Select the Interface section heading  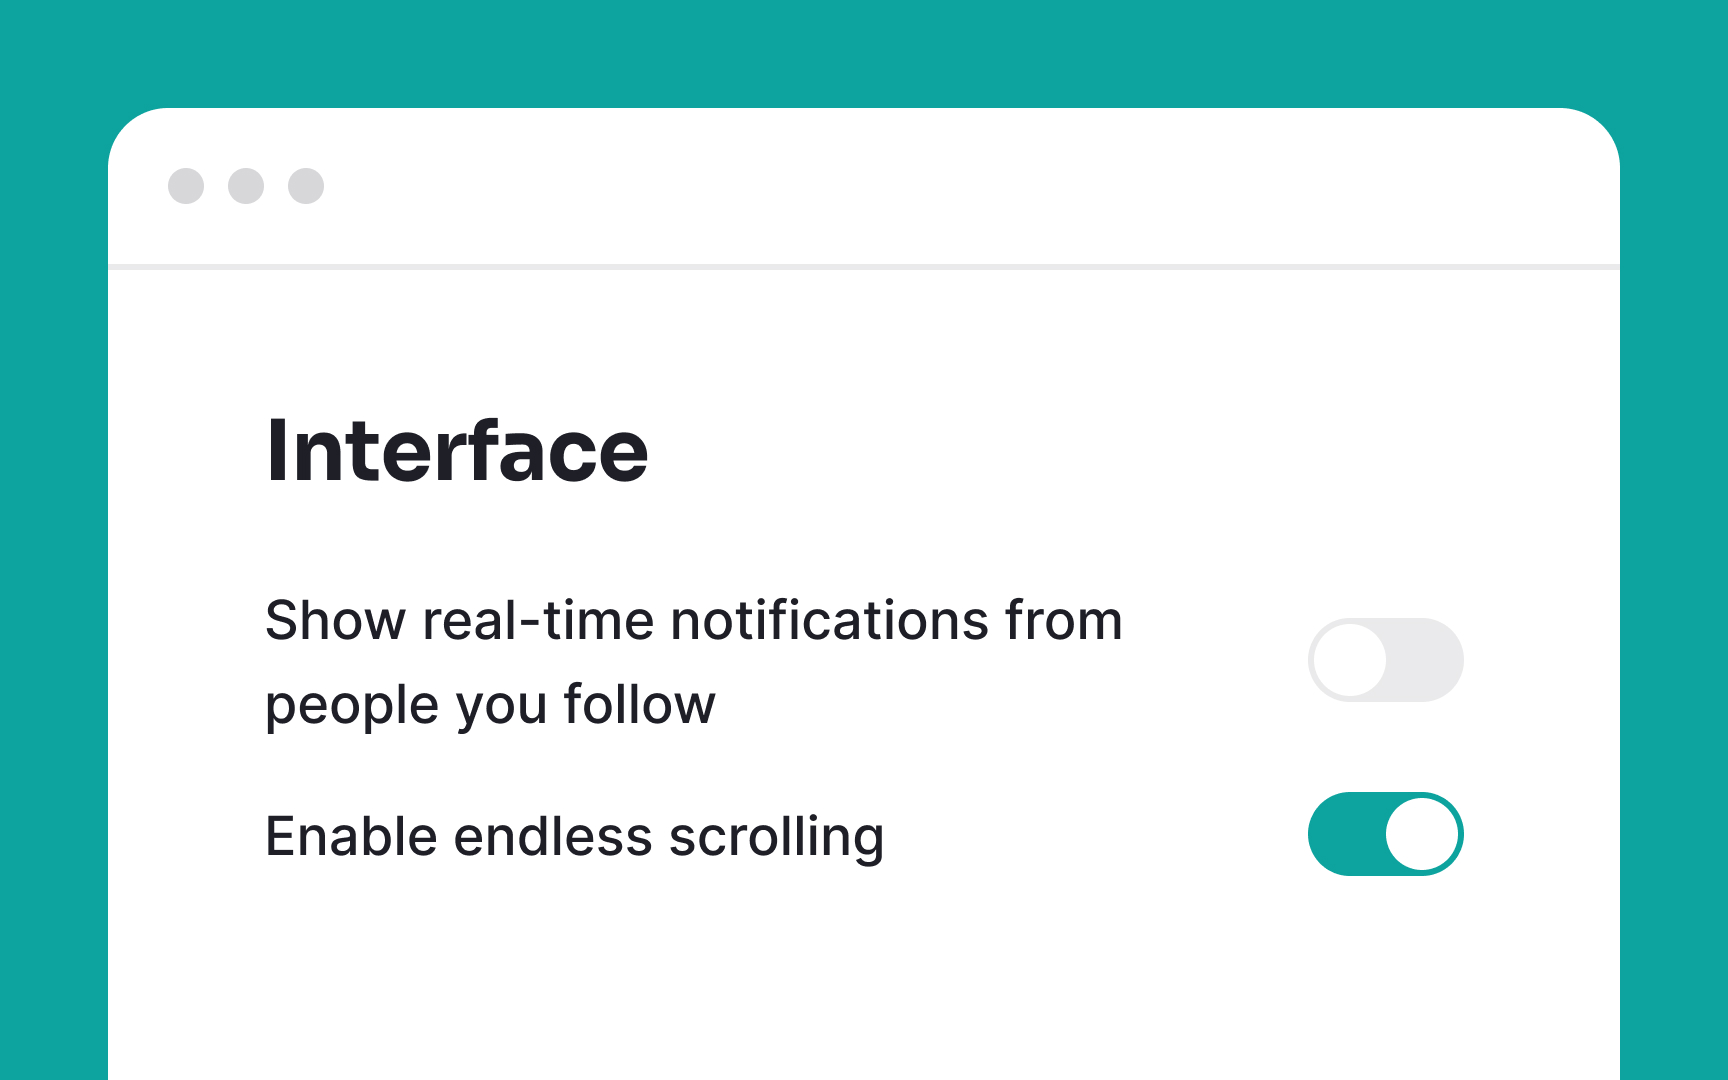pos(457,451)
